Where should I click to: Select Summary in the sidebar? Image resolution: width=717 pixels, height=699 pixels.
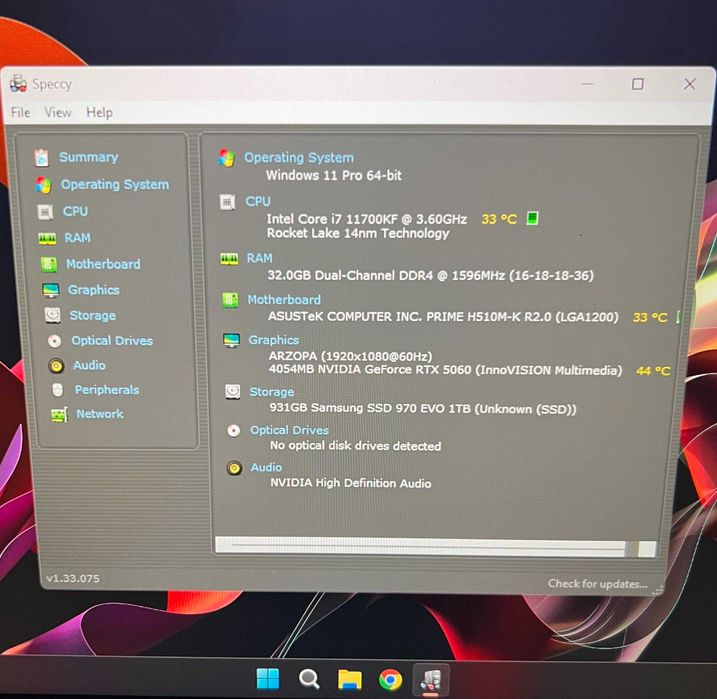(x=88, y=157)
